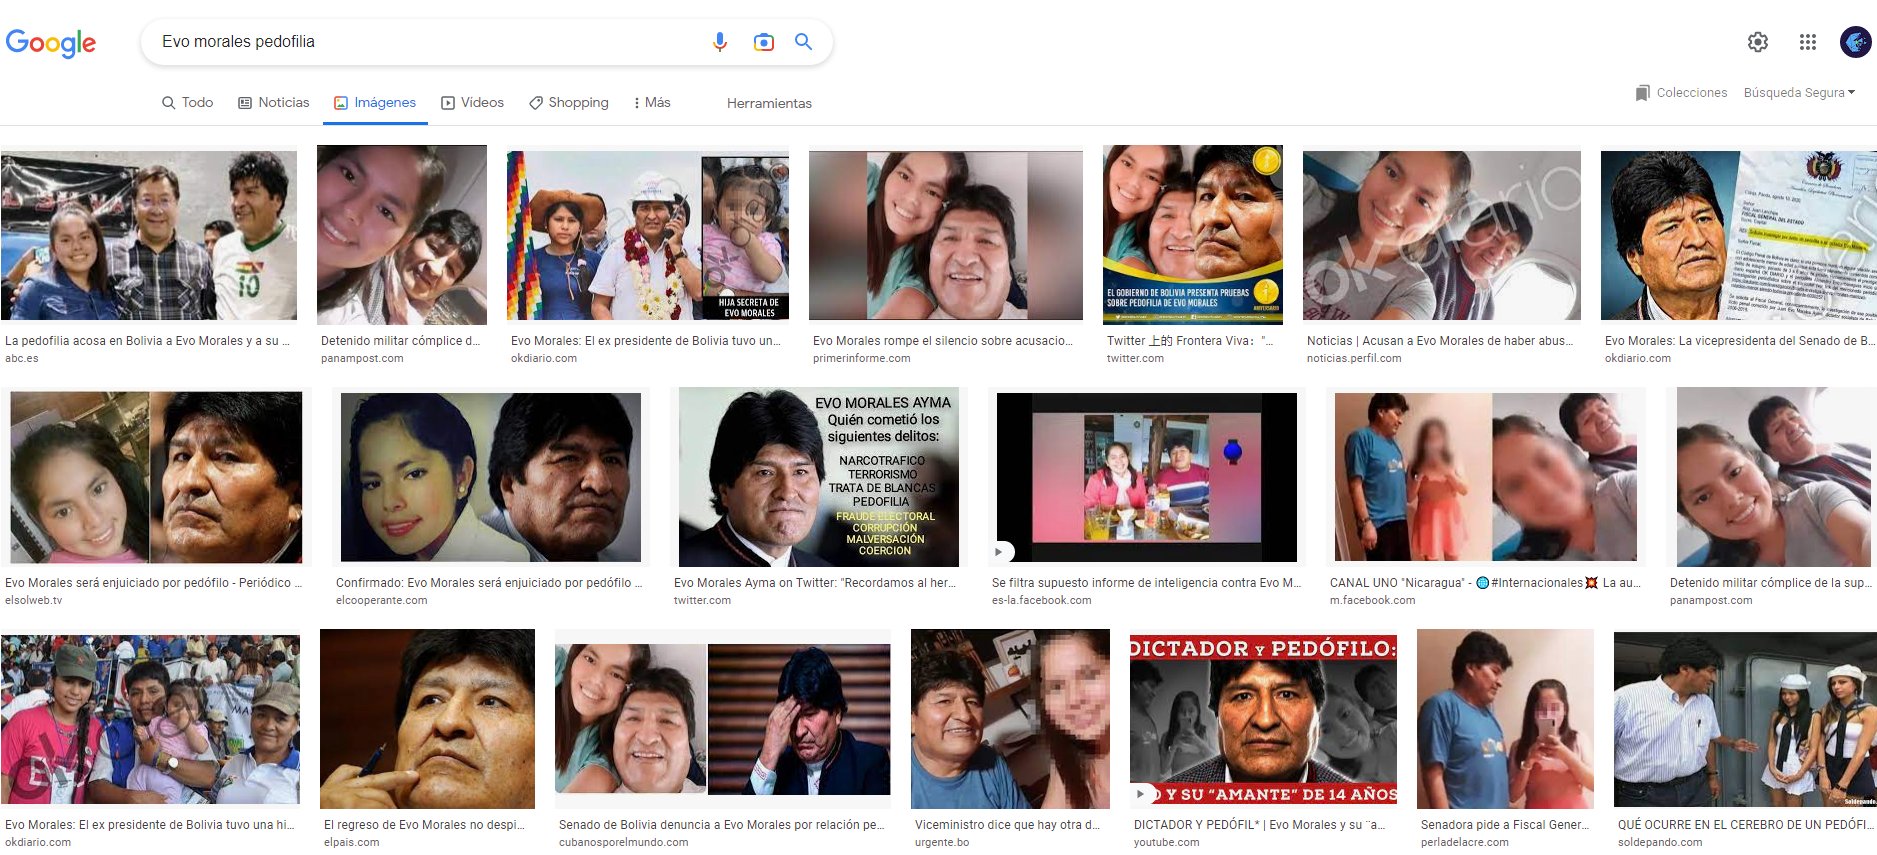
Task: Click the blue magnifier search button
Action: 803,42
